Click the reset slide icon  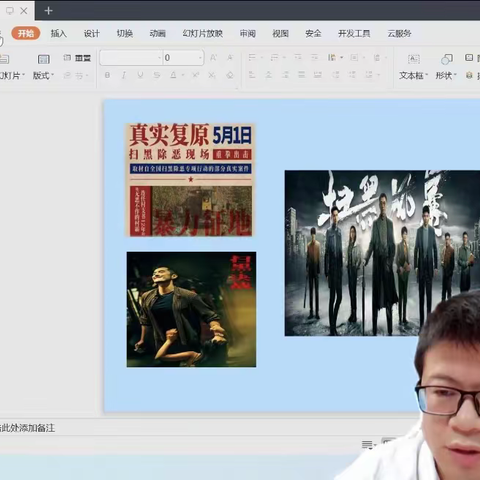[67, 57]
